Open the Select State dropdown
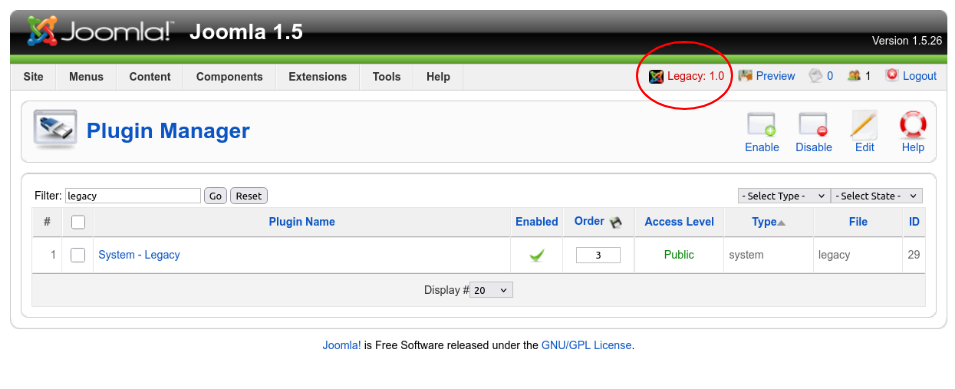The width and height of the screenshot is (955, 389). click(876, 196)
